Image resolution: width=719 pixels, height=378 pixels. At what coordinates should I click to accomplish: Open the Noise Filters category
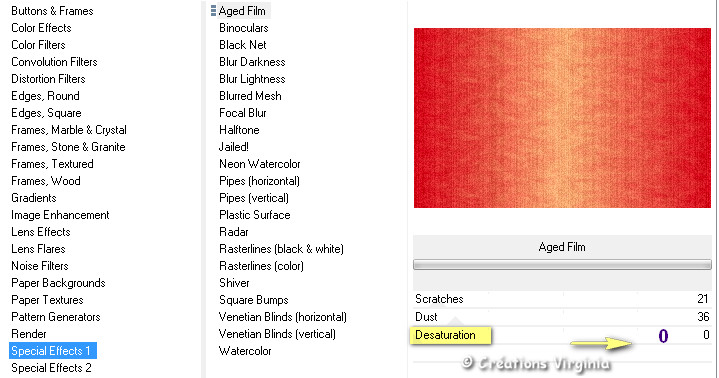(40, 266)
